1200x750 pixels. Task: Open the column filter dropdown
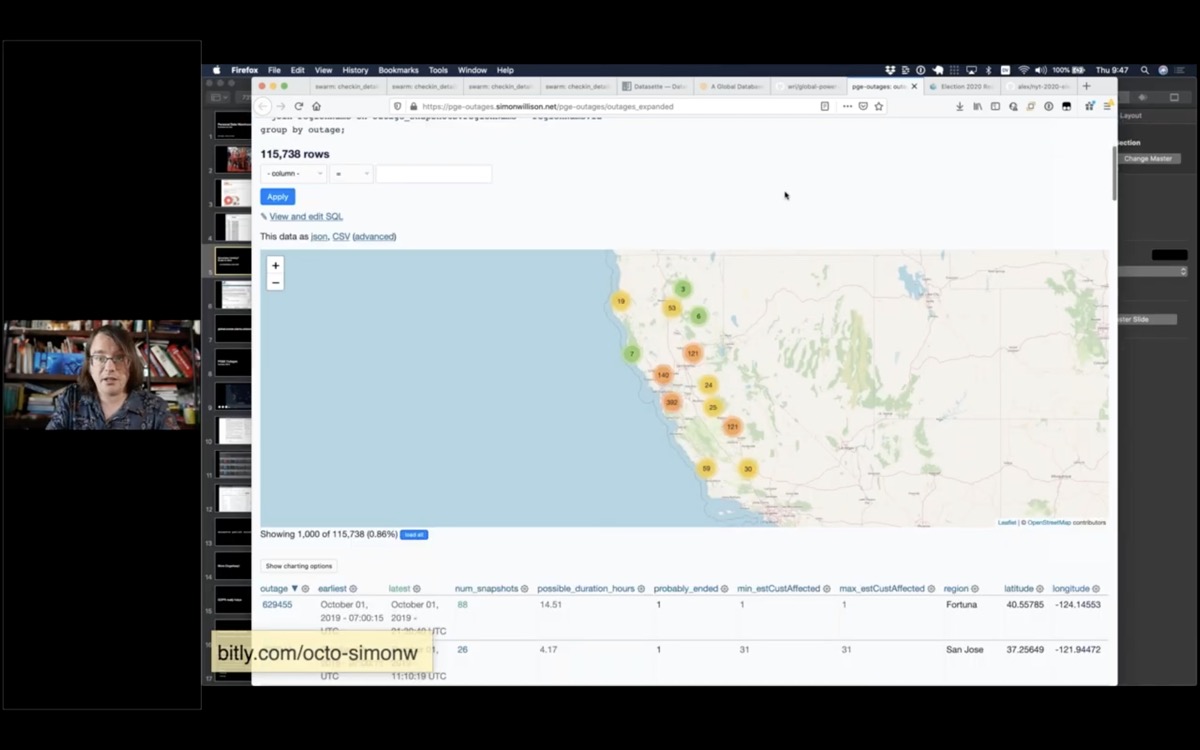pyautogui.click(x=293, y=173)
